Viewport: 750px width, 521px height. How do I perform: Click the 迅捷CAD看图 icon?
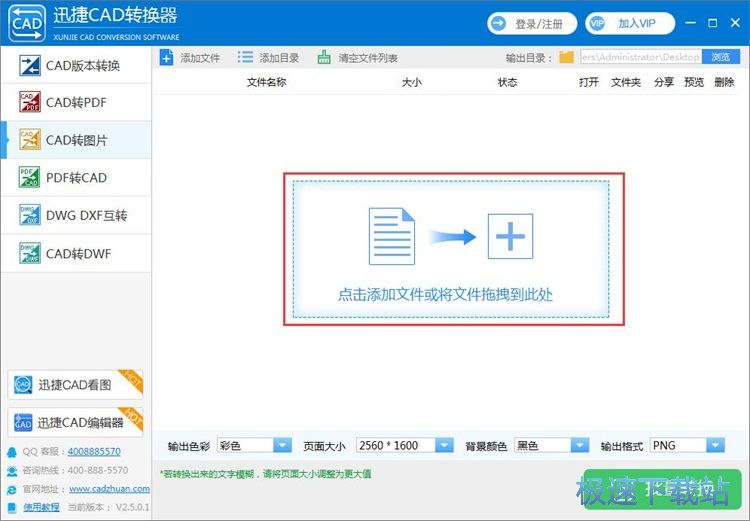point(23,385)
